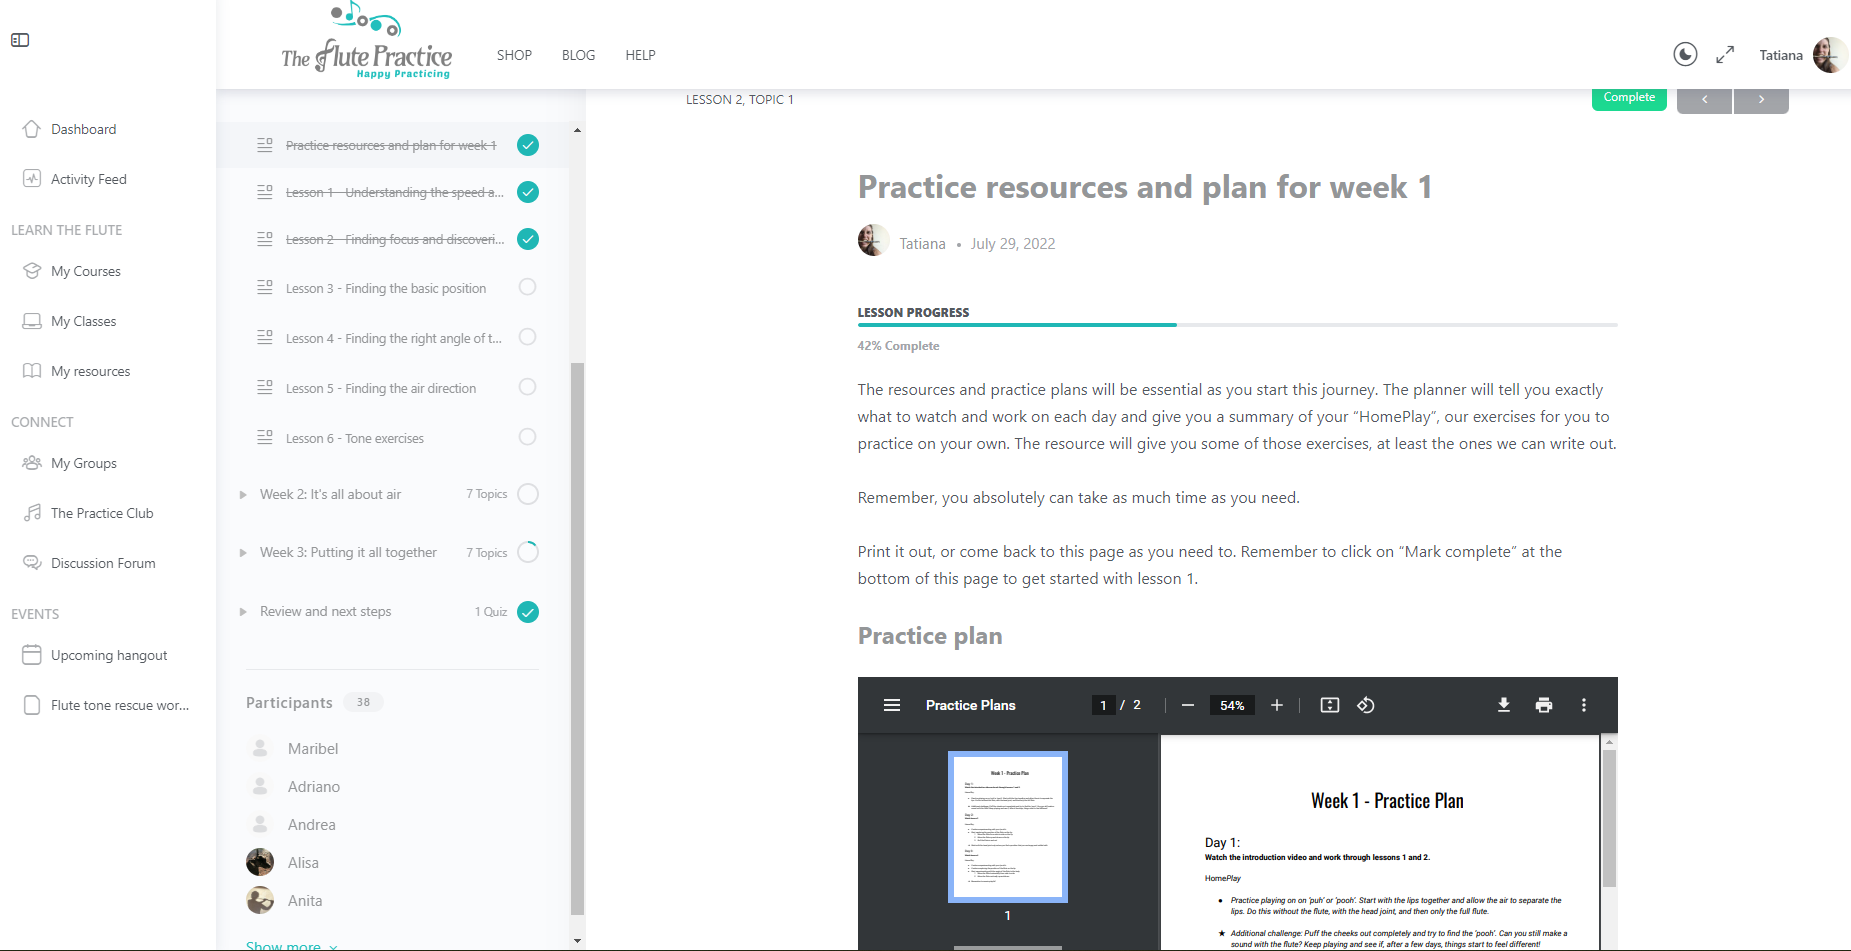The height and width of the screenshot is (951, 1851).
Task: Rotate the PDF counterclockwise
Action: click(x=1366, y=705)
